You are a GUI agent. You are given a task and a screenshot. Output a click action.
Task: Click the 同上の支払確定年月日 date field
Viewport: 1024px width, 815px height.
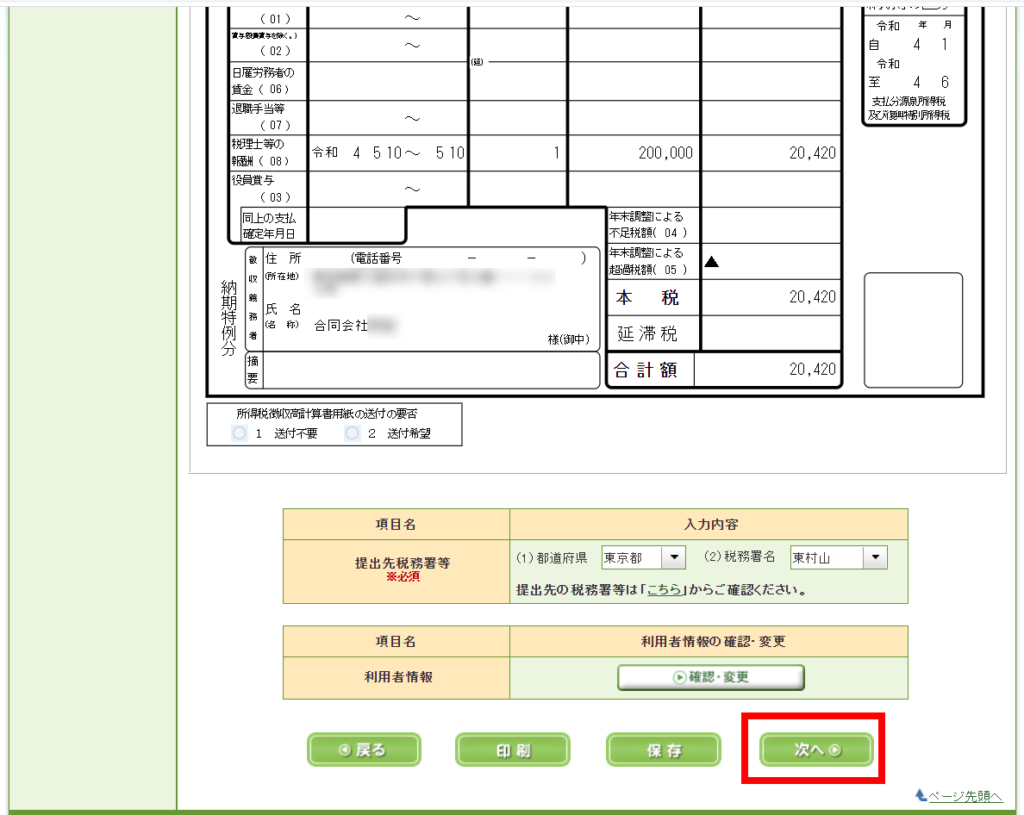coord(355,225)
